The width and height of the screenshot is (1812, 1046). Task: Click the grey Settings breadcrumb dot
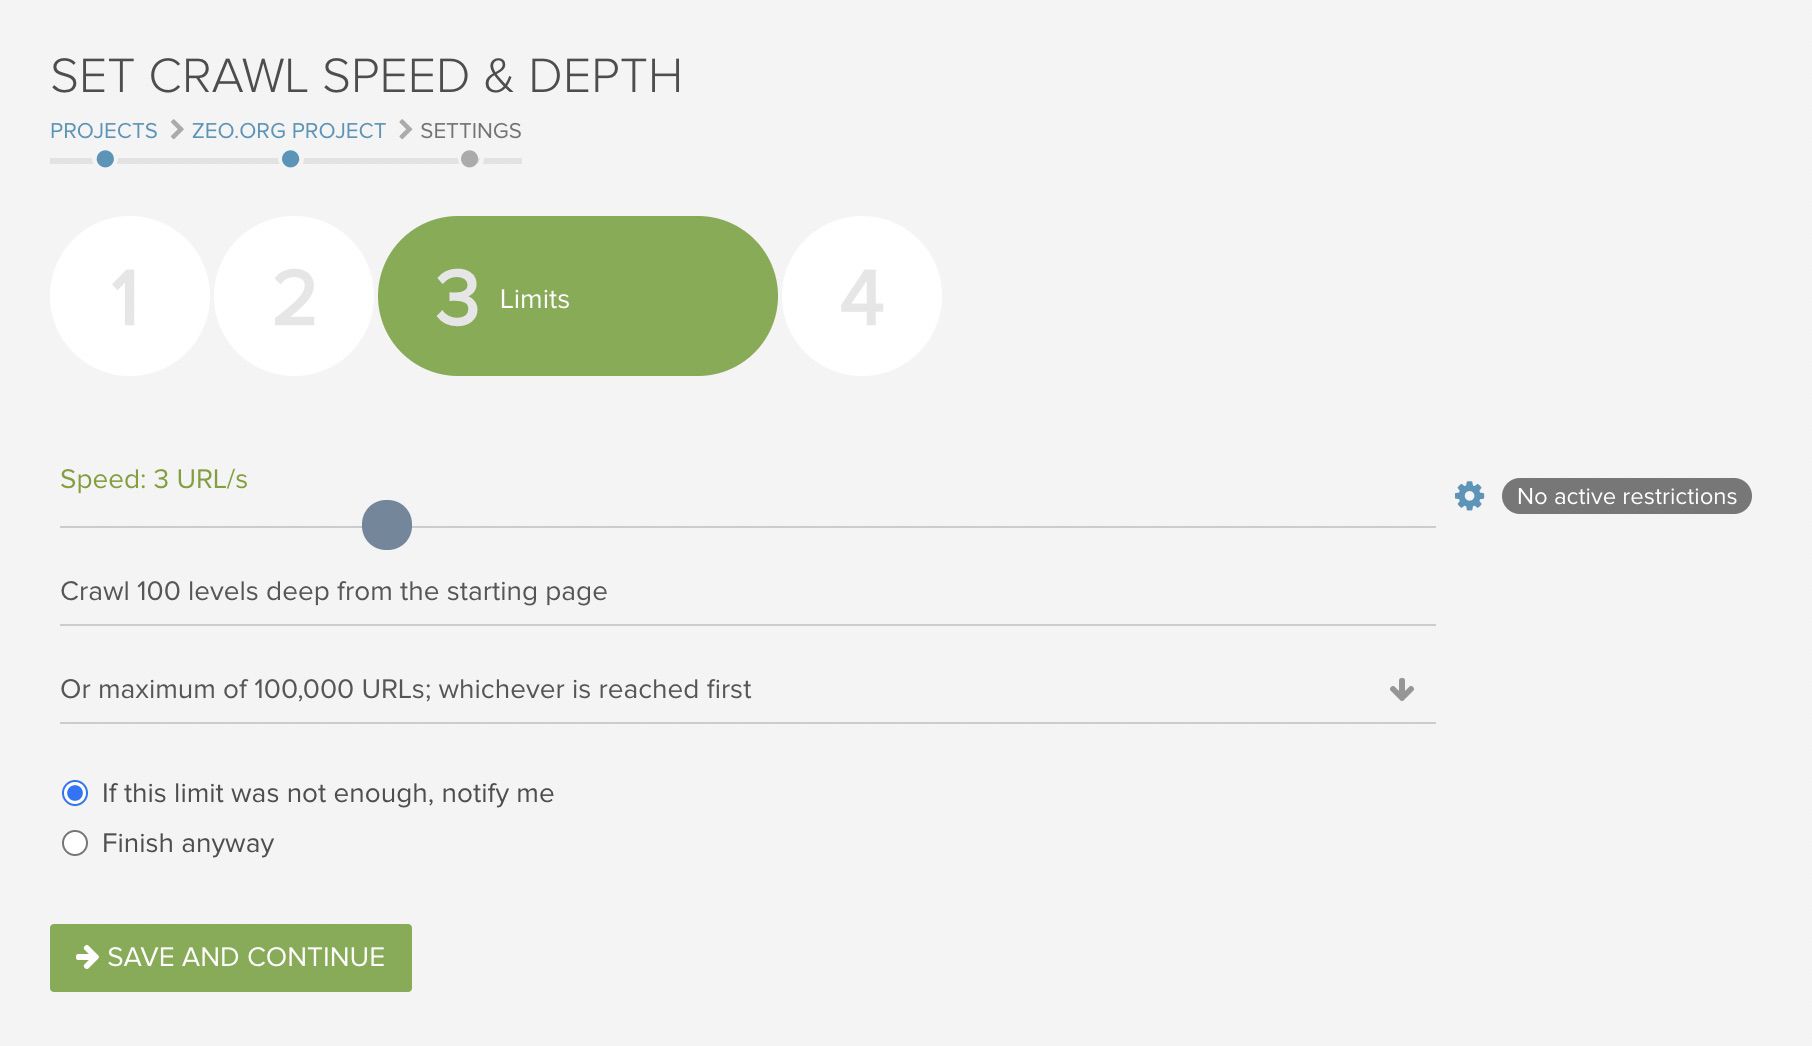(469, 159)
